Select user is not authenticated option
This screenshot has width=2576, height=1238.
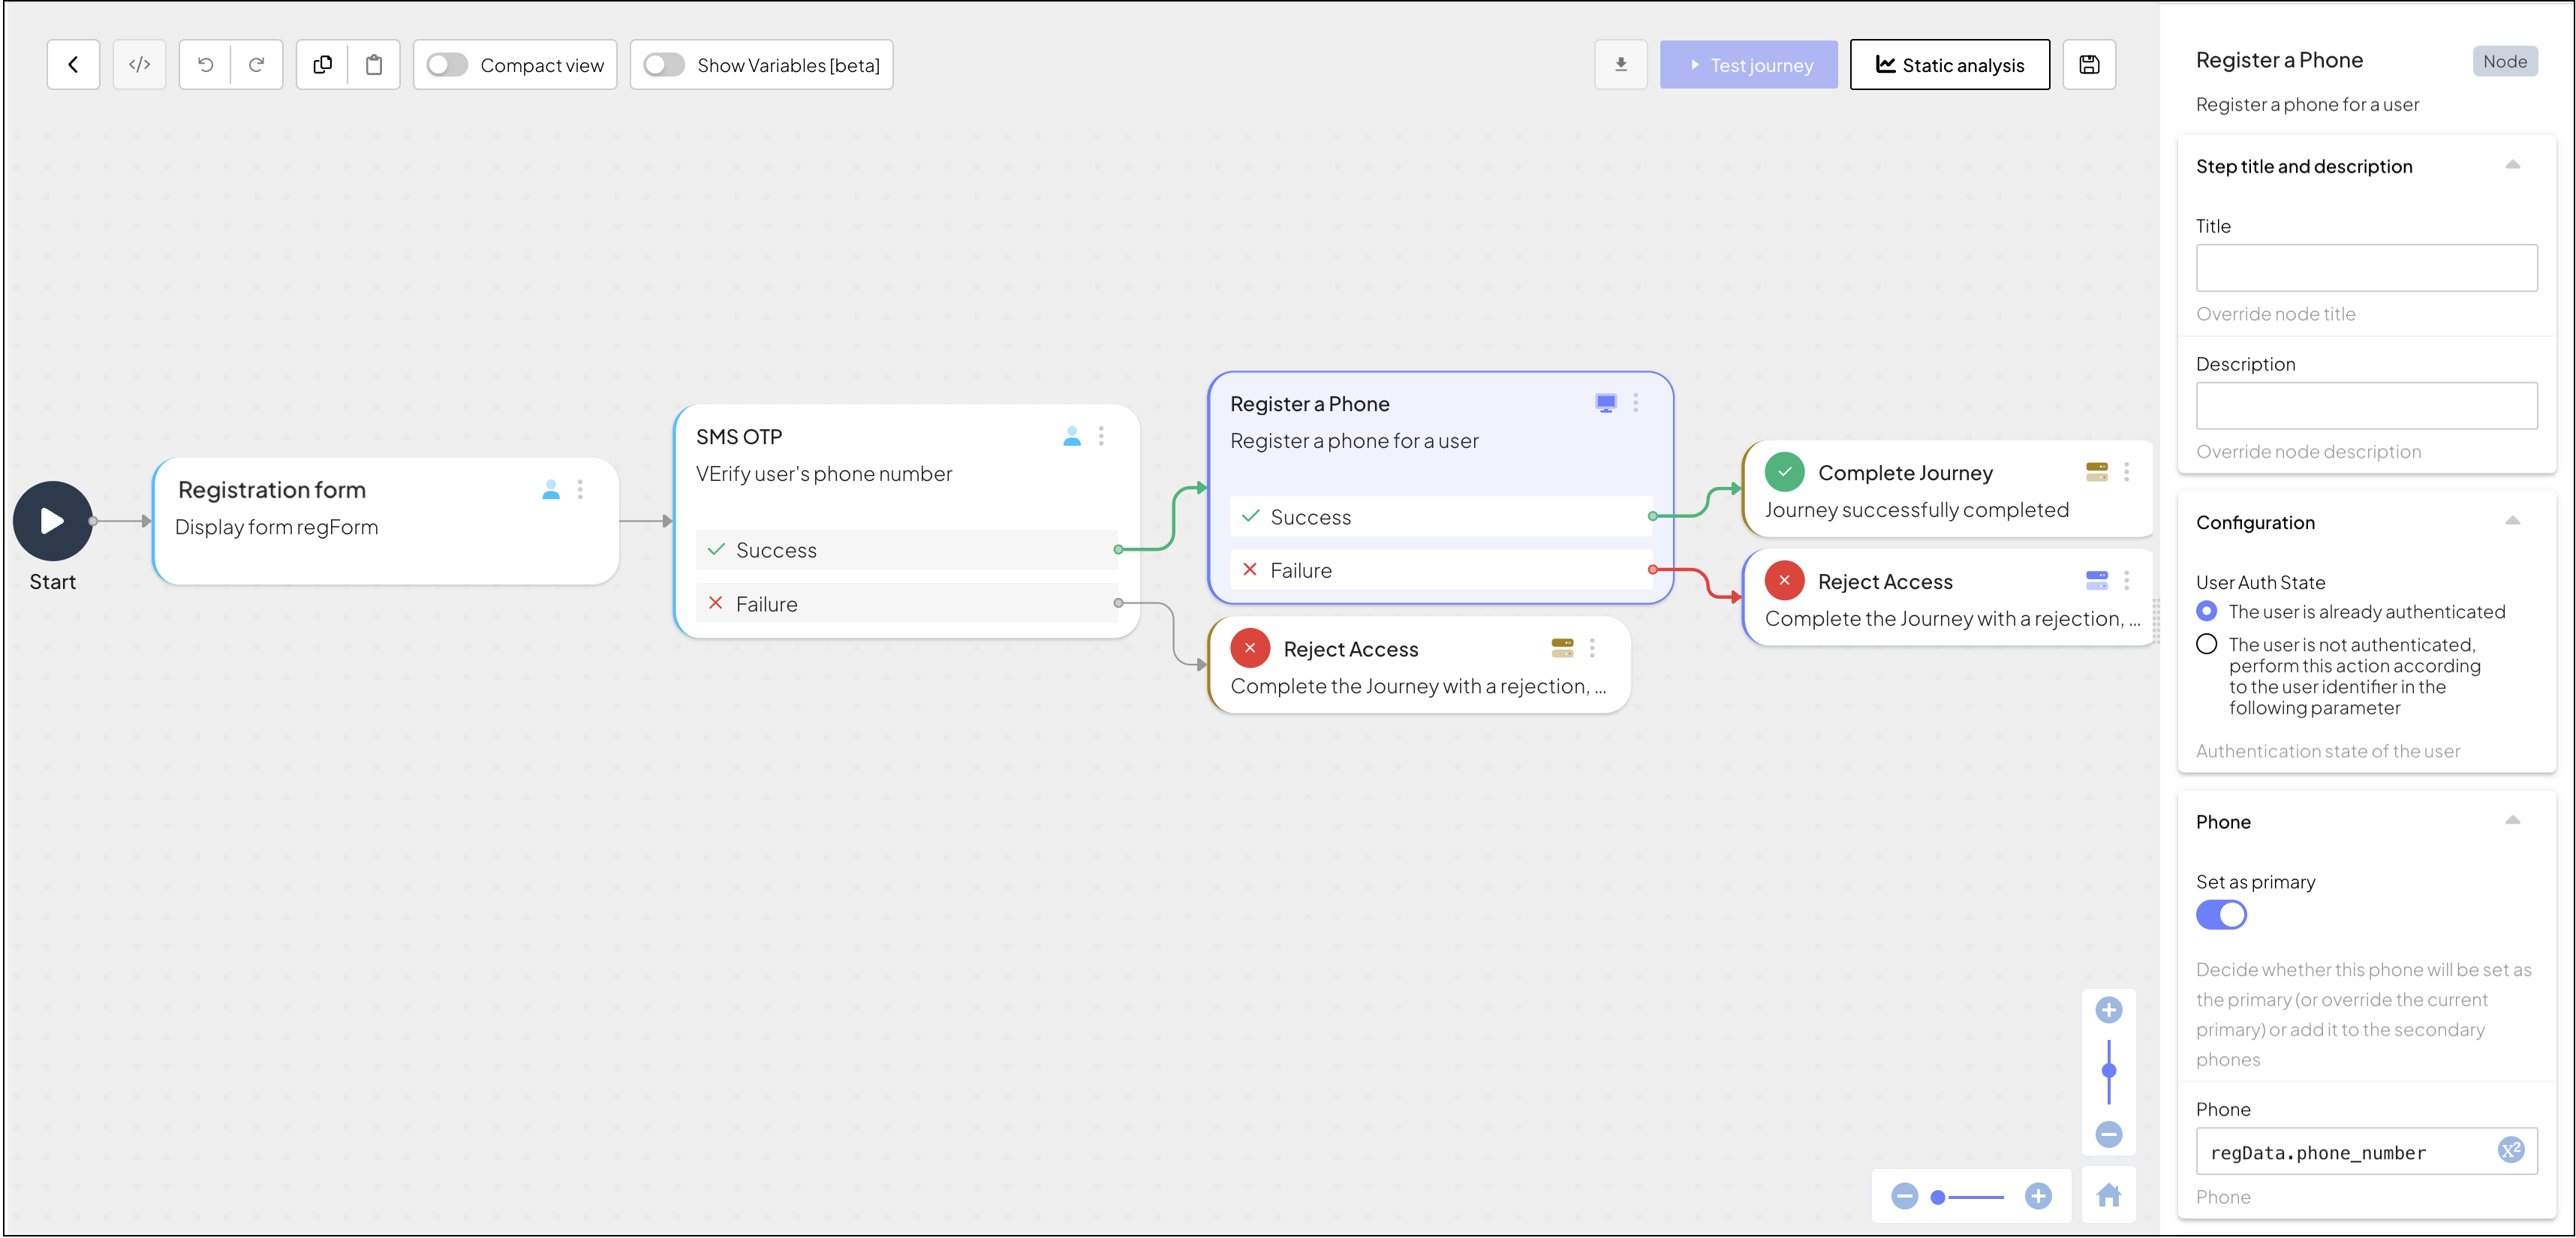pyautogui.click(x=2206, y=644)
